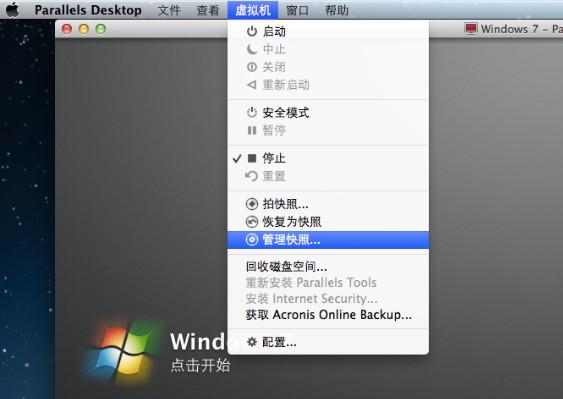Select the checked 停止 menu item

click(328, 158)
